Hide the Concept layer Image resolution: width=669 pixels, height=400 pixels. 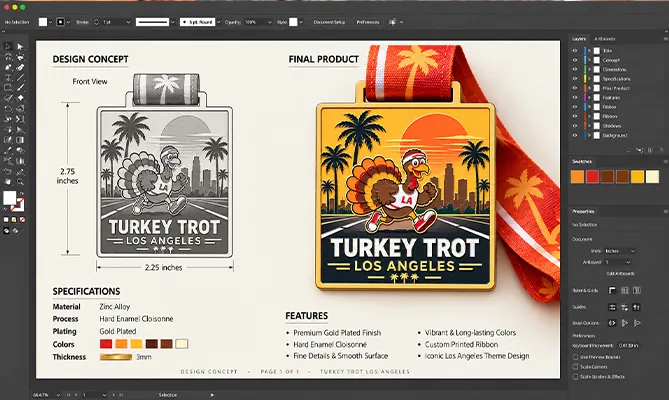575,60
